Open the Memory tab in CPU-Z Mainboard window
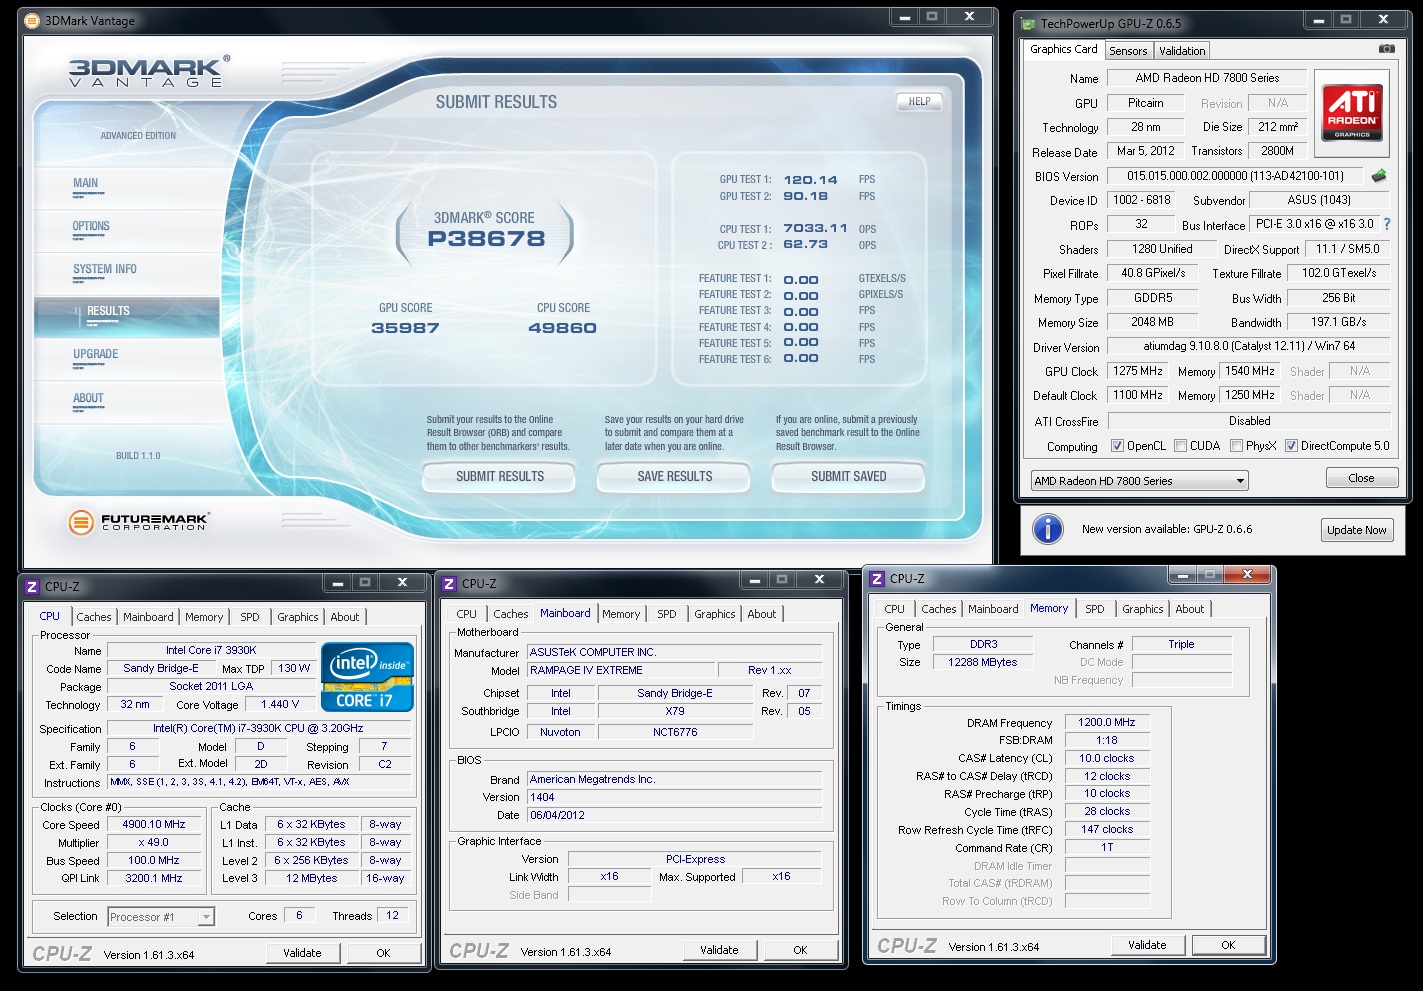 621,614
